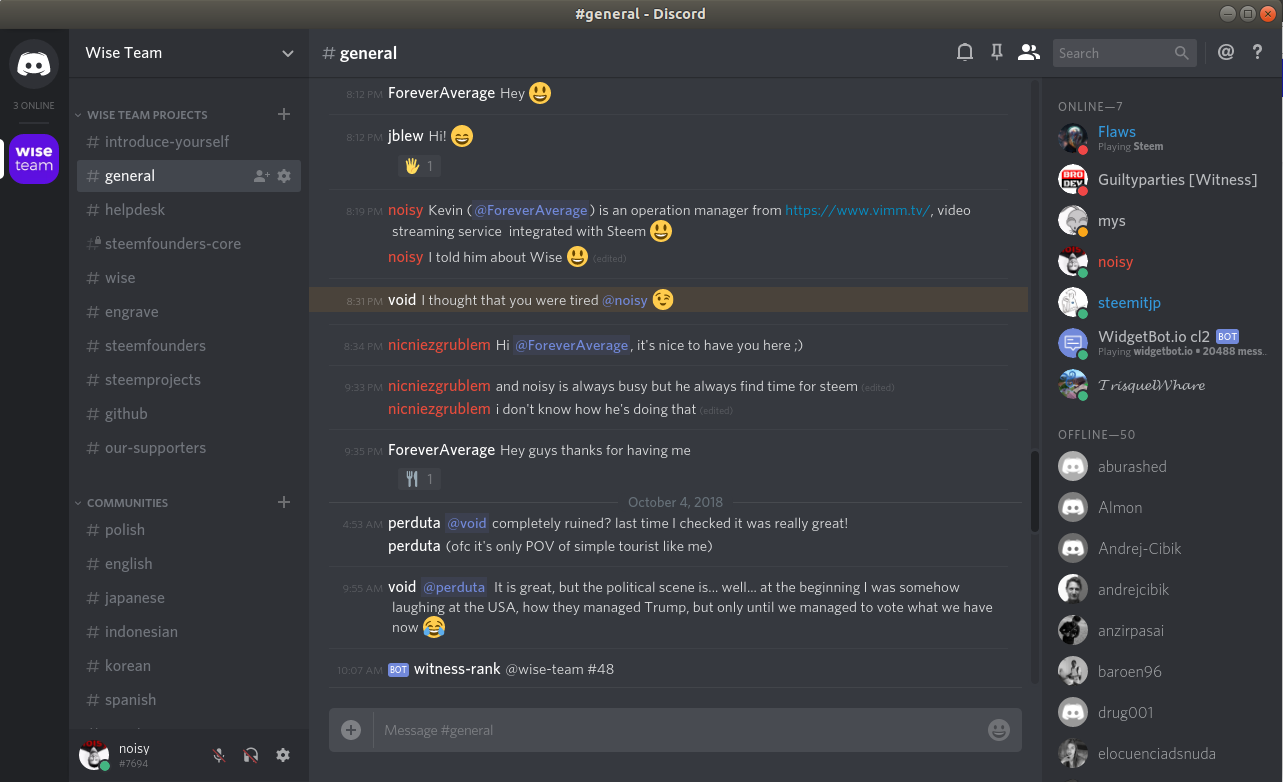Open pinned messages pin icon

pos(996,53)
